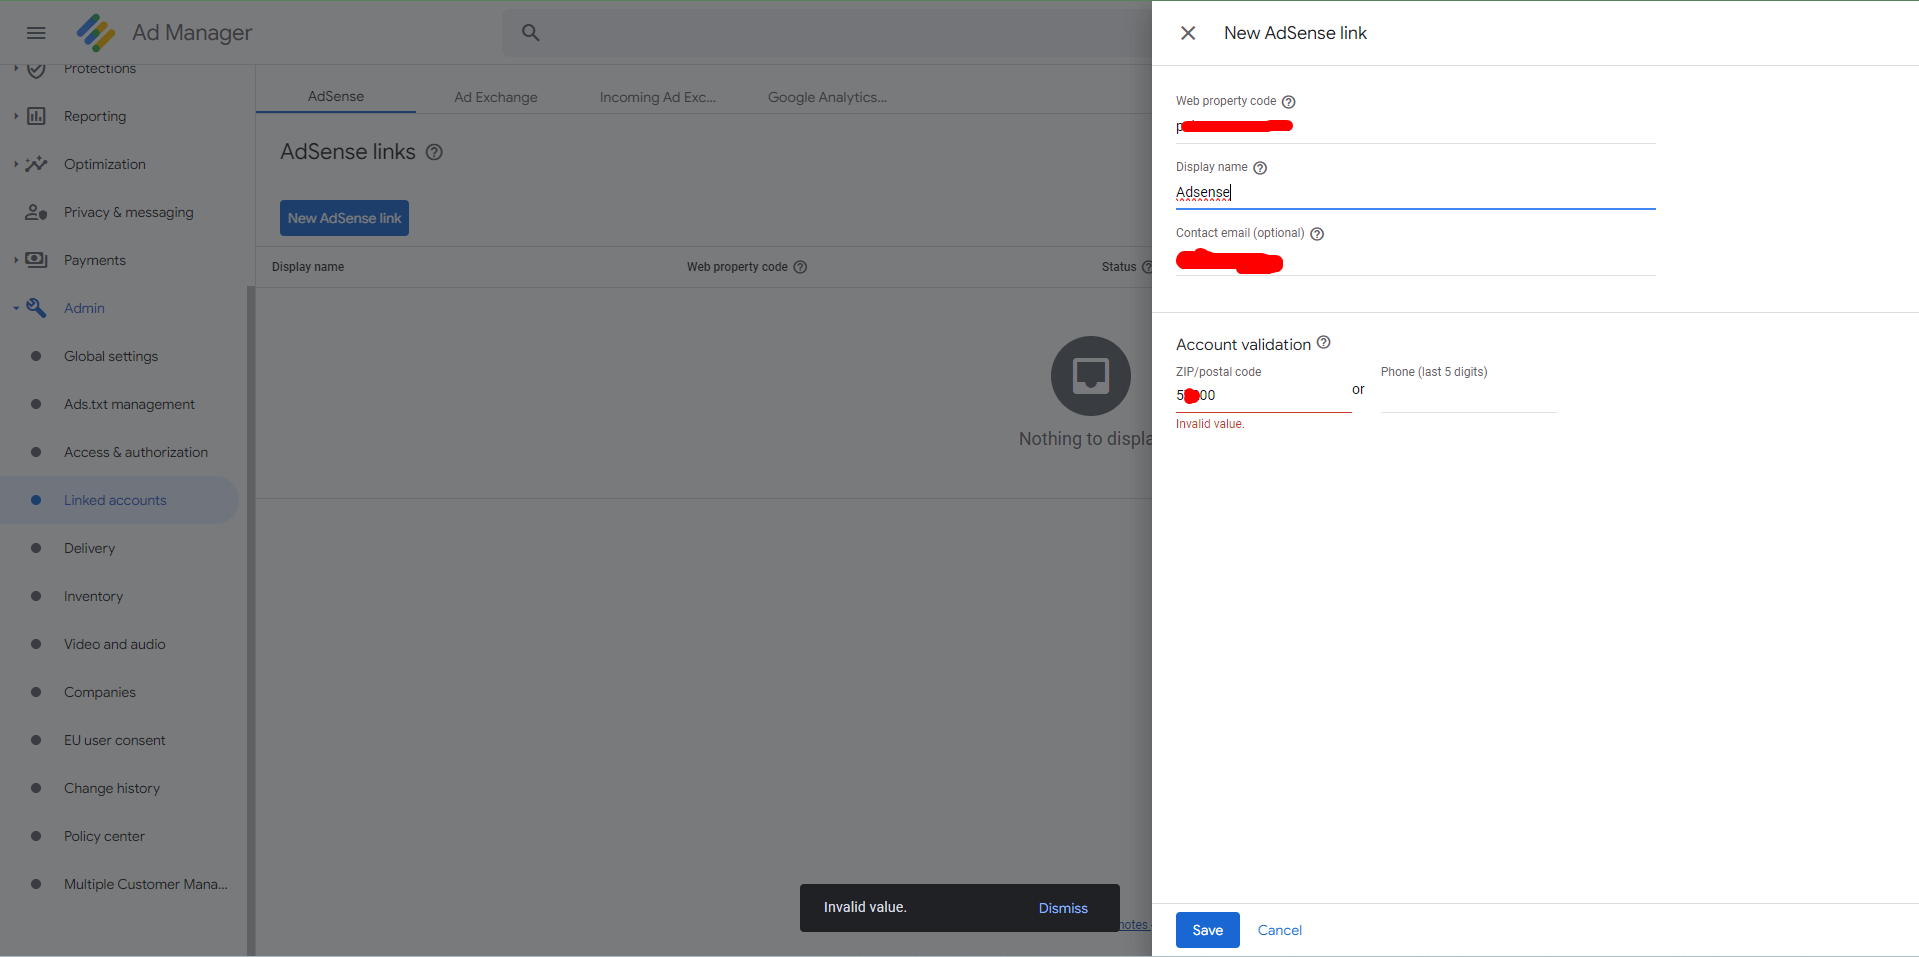Open Access & authorization
Image resolution: width=1919 pixels, height=957 pixels.
[x=136, y=452]
